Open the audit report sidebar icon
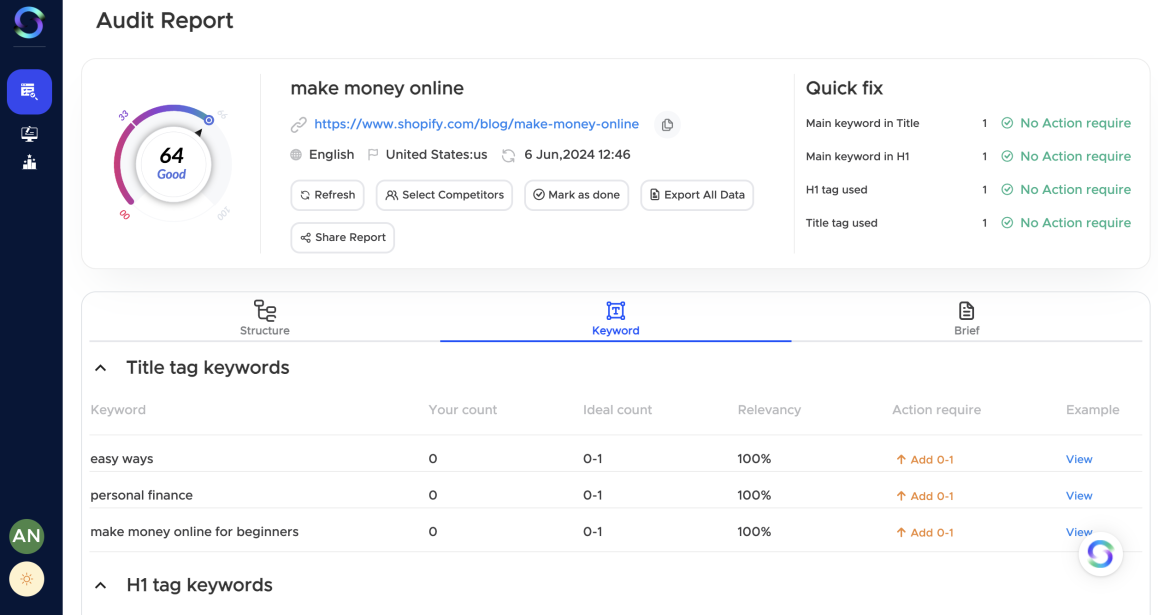The image size is (1158, 615). coord(30,92)
